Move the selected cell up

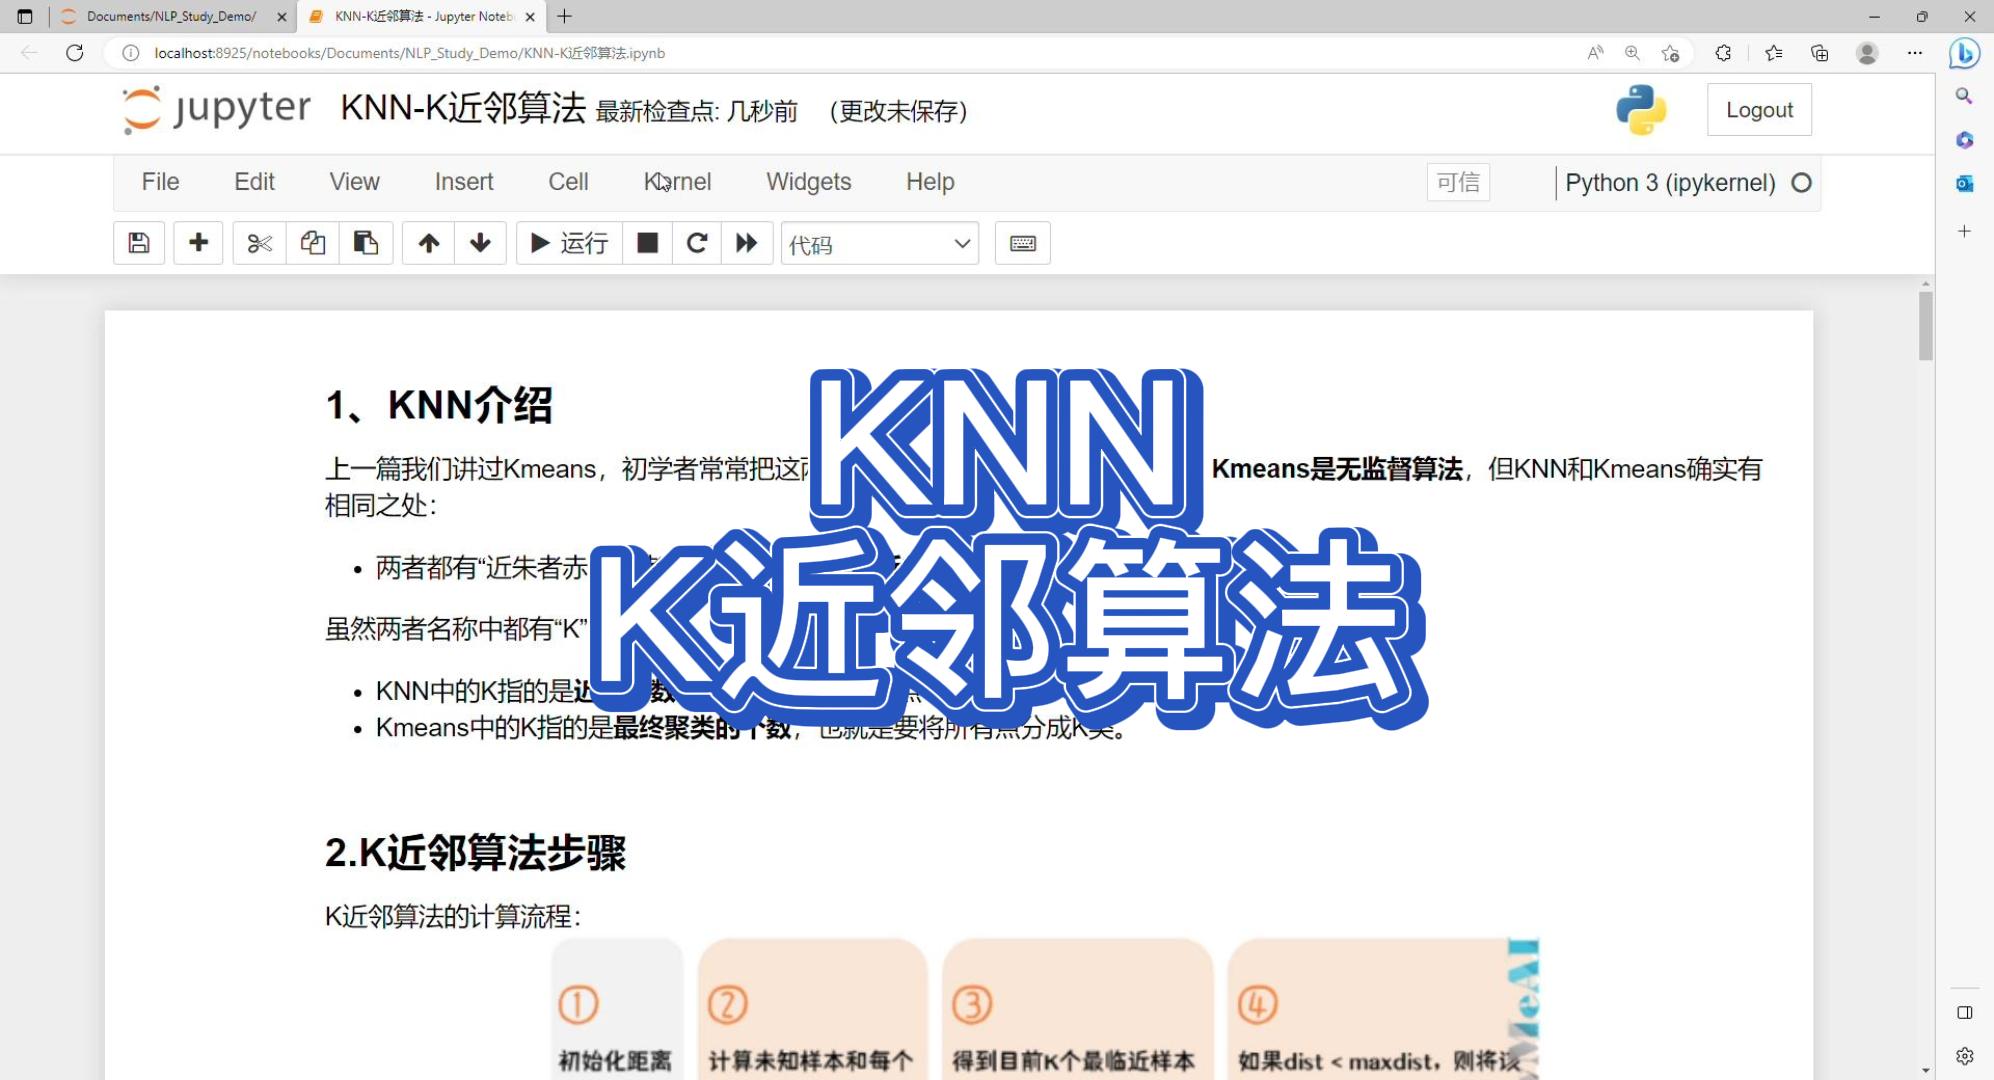point(428,243)
